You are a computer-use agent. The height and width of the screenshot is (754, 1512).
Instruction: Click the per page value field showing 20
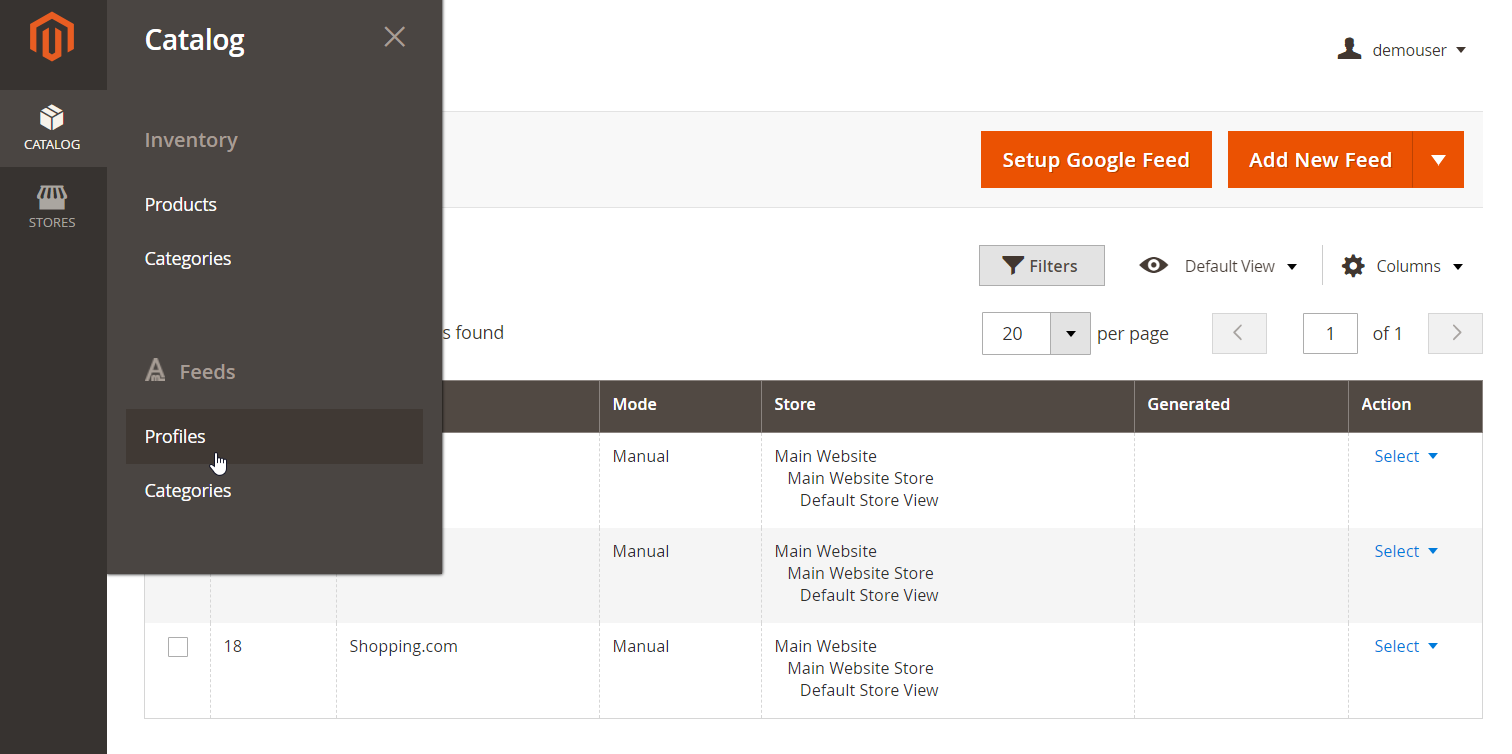[x=1016, y=333]
